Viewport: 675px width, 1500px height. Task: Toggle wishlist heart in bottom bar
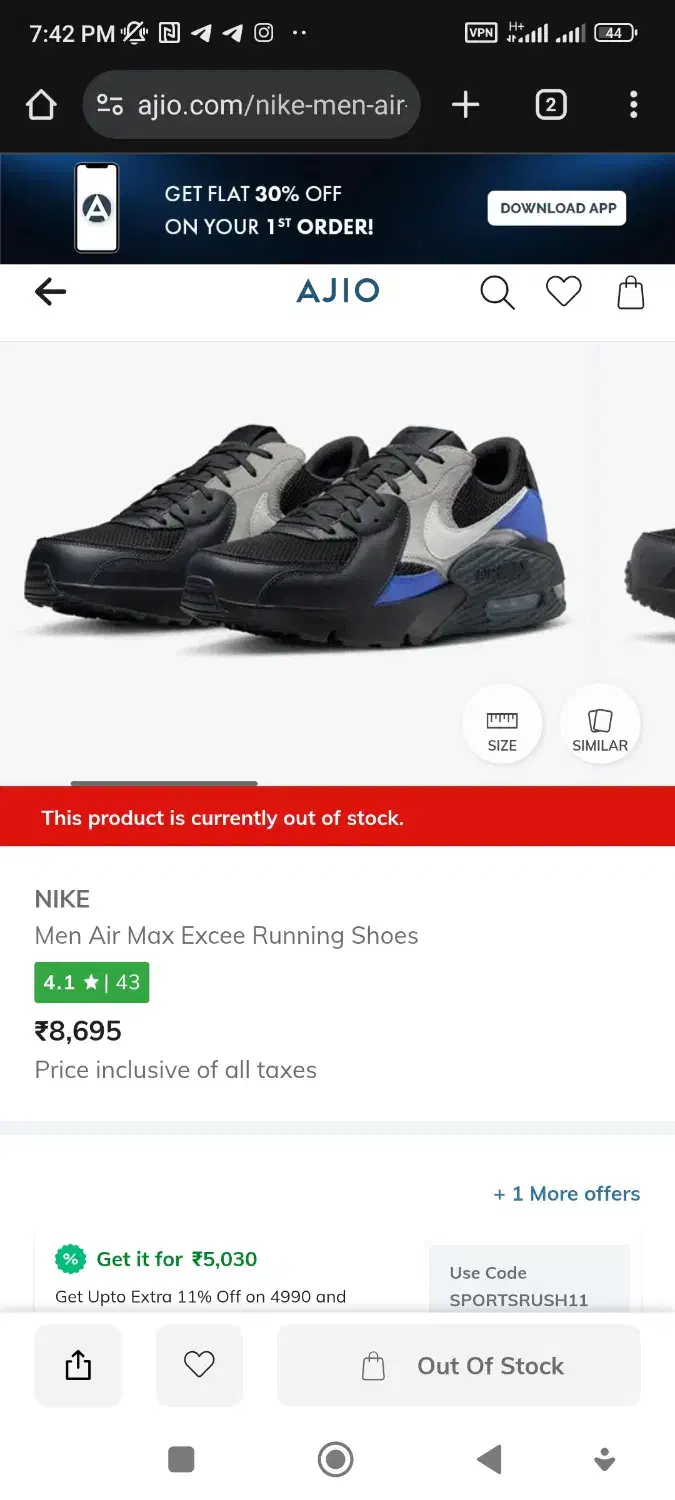[199, 1365]
